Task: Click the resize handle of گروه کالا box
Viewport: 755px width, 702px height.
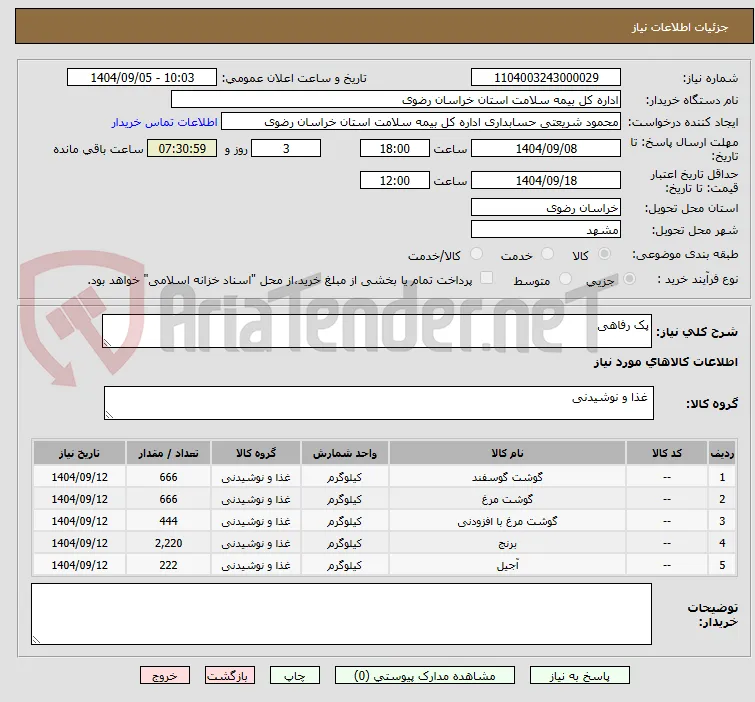Action: [x=109, y=414]
